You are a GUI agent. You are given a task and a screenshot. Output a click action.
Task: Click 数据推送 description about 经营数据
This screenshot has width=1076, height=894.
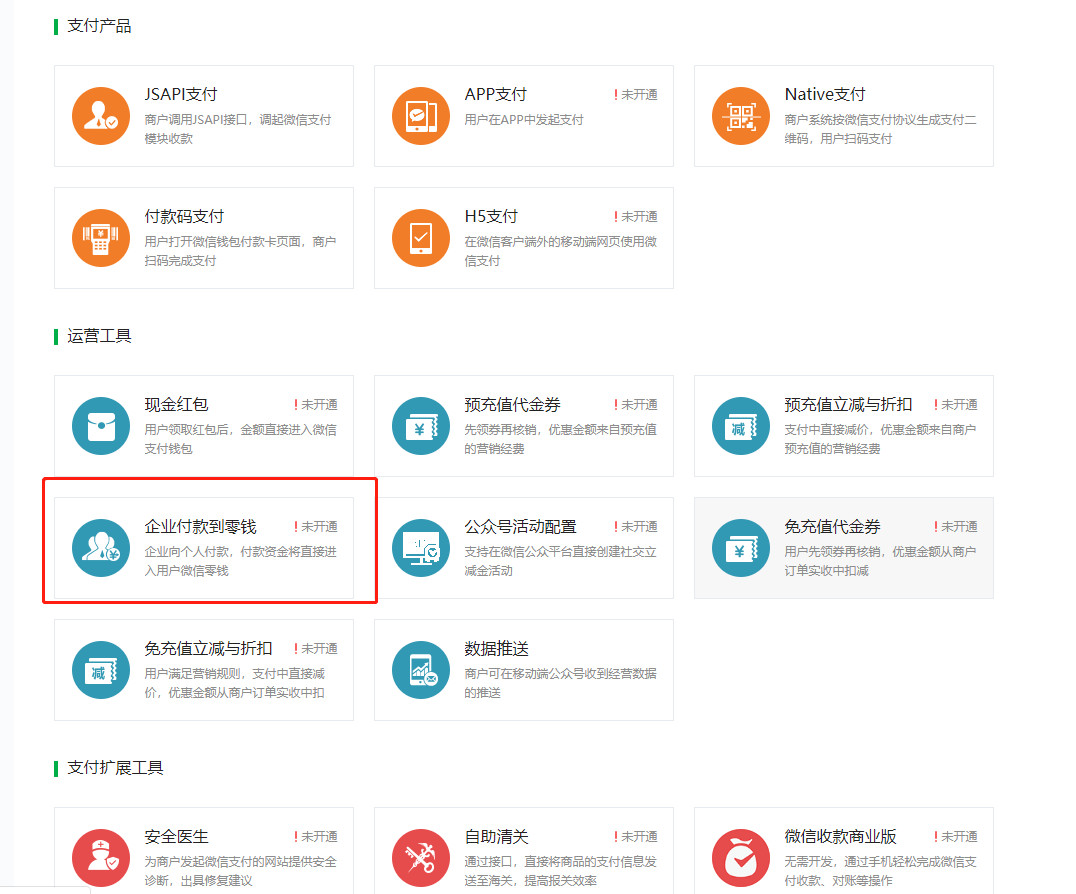pyautogui.click(x=561, y=683)
